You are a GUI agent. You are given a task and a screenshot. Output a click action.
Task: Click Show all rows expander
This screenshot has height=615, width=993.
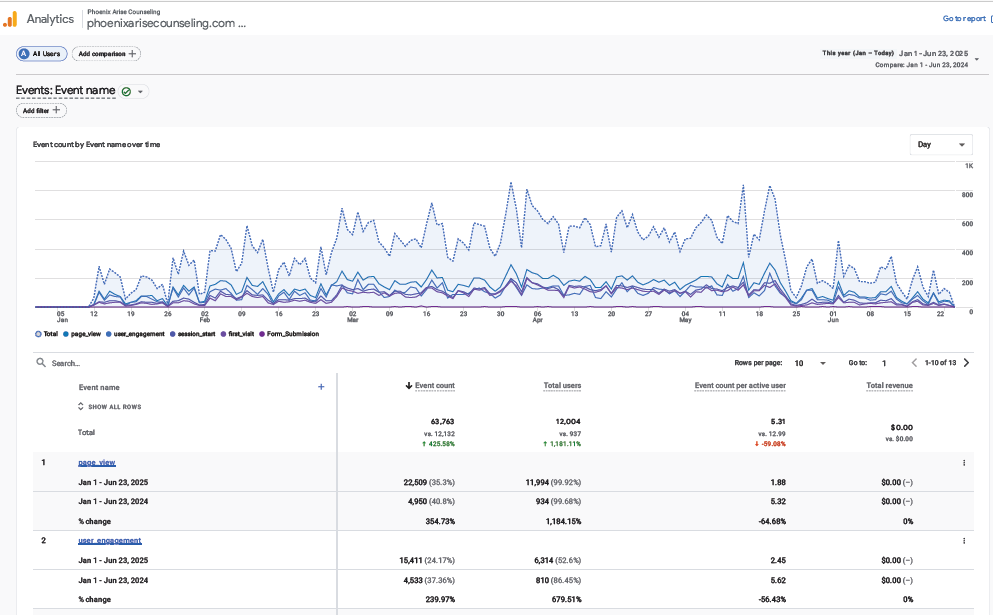click(110, 407)
